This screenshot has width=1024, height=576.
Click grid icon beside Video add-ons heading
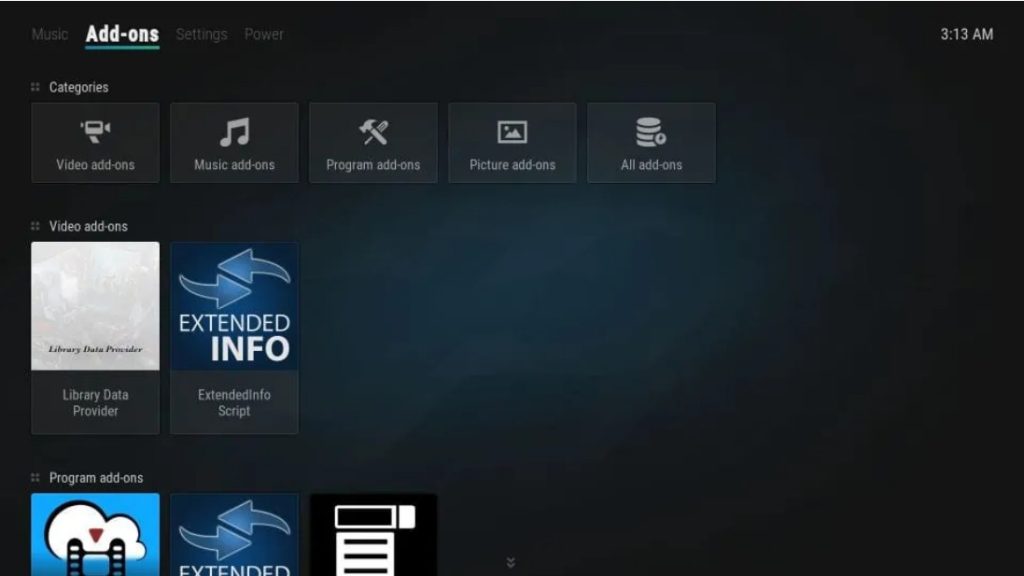(35, 226)
